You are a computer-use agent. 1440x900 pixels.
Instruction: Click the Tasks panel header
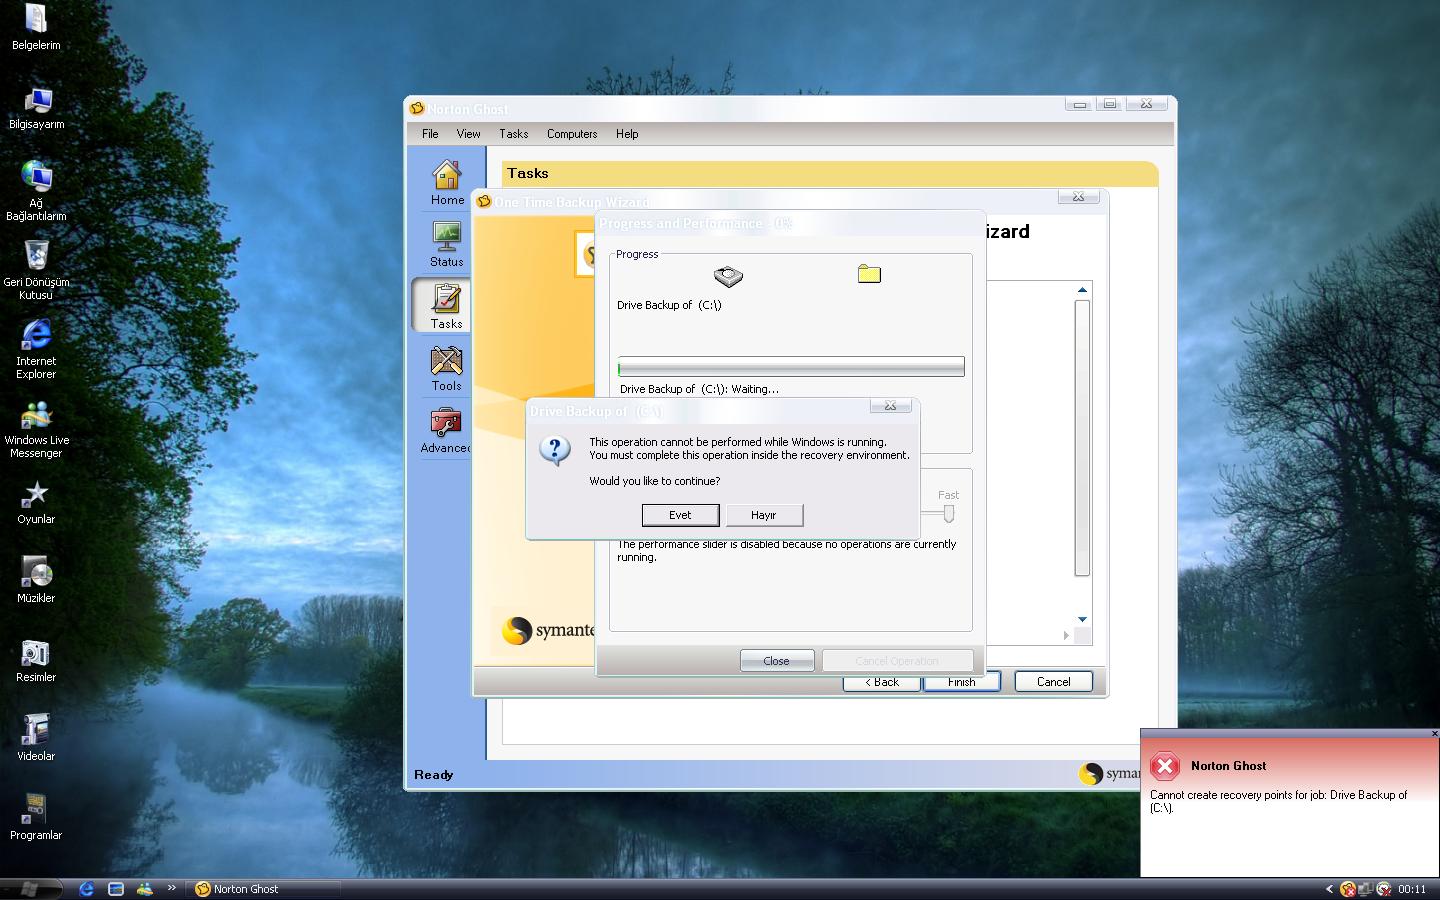coord(830,174)
